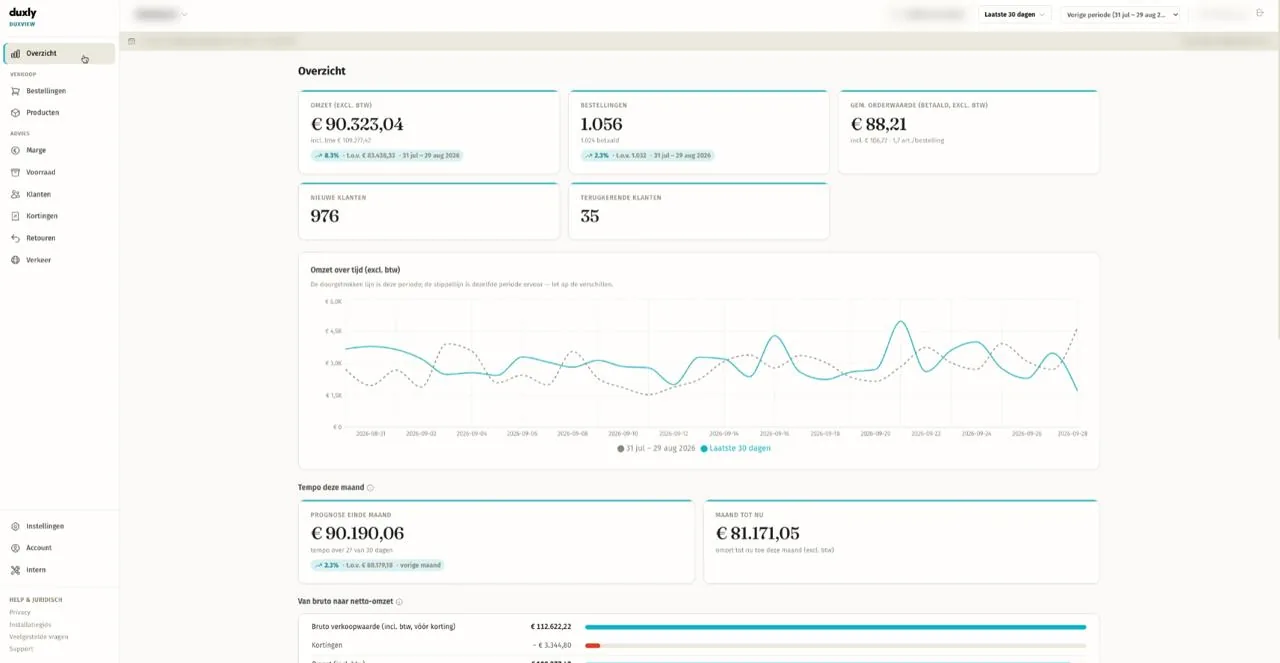Click the Prognose einde maand card
This screenshot has height=663, width=1280.
[496, 542]
